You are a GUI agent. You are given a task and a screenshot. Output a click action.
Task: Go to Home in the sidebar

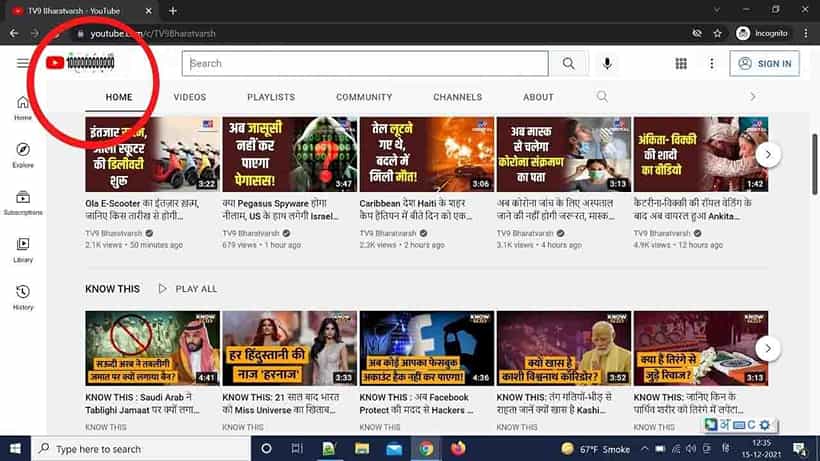22,108
